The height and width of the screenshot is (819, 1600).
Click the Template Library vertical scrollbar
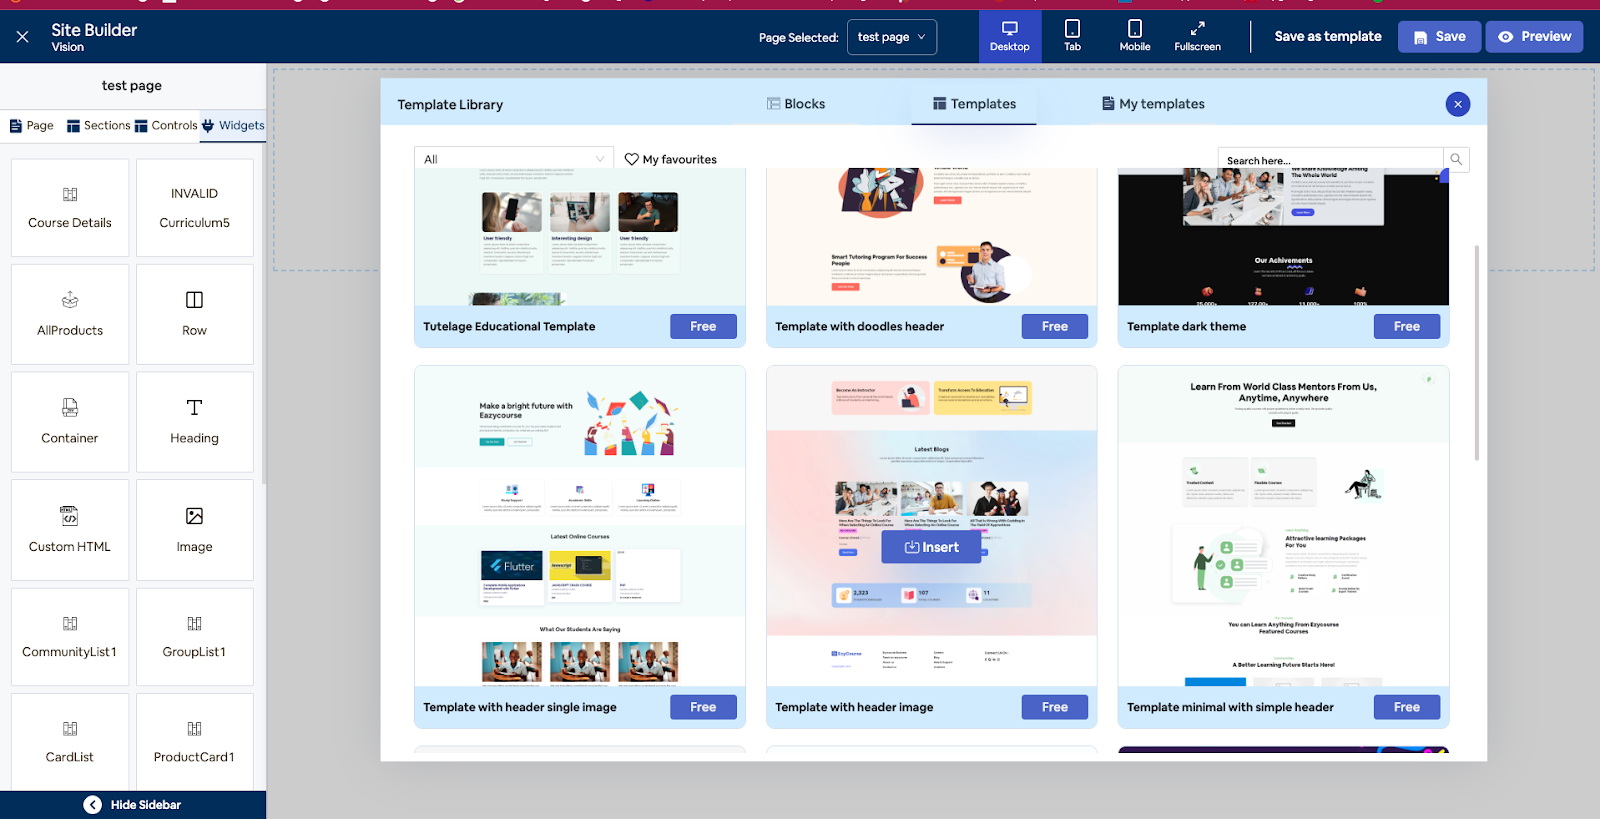(x=1477, y=352)
